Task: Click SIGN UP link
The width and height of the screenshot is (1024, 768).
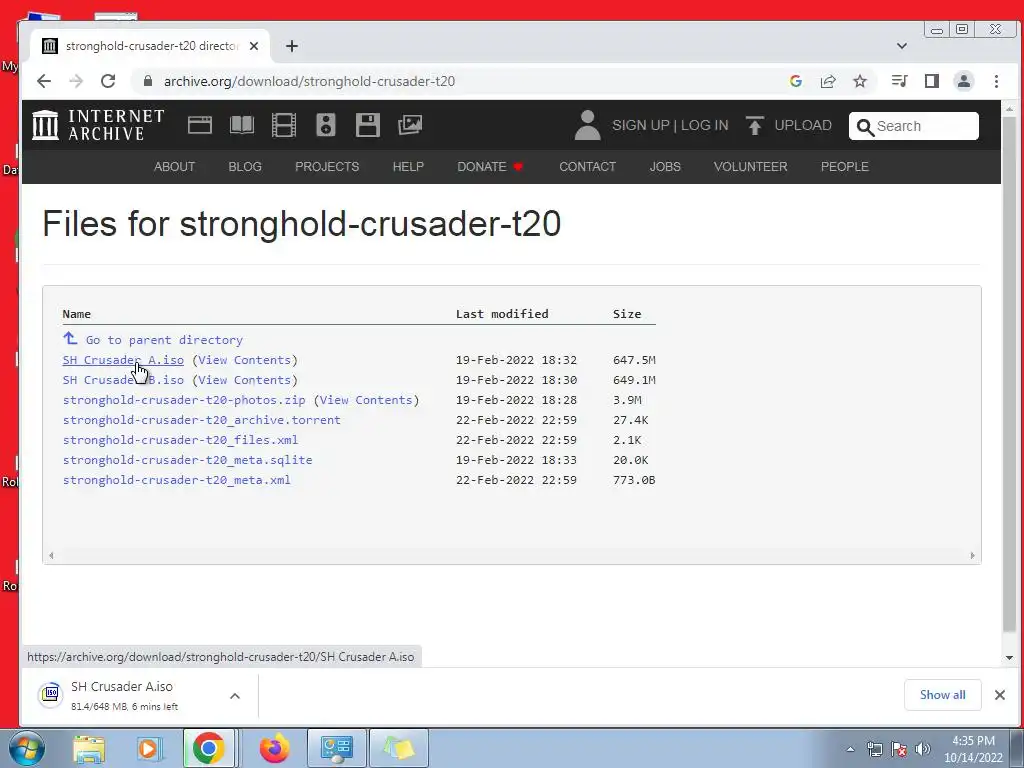Action: coord(640,125)
